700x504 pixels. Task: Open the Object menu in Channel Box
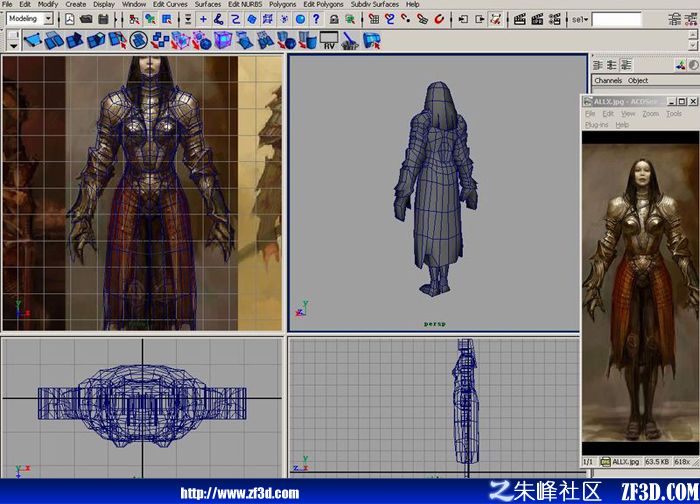click(x=638, y=80)
